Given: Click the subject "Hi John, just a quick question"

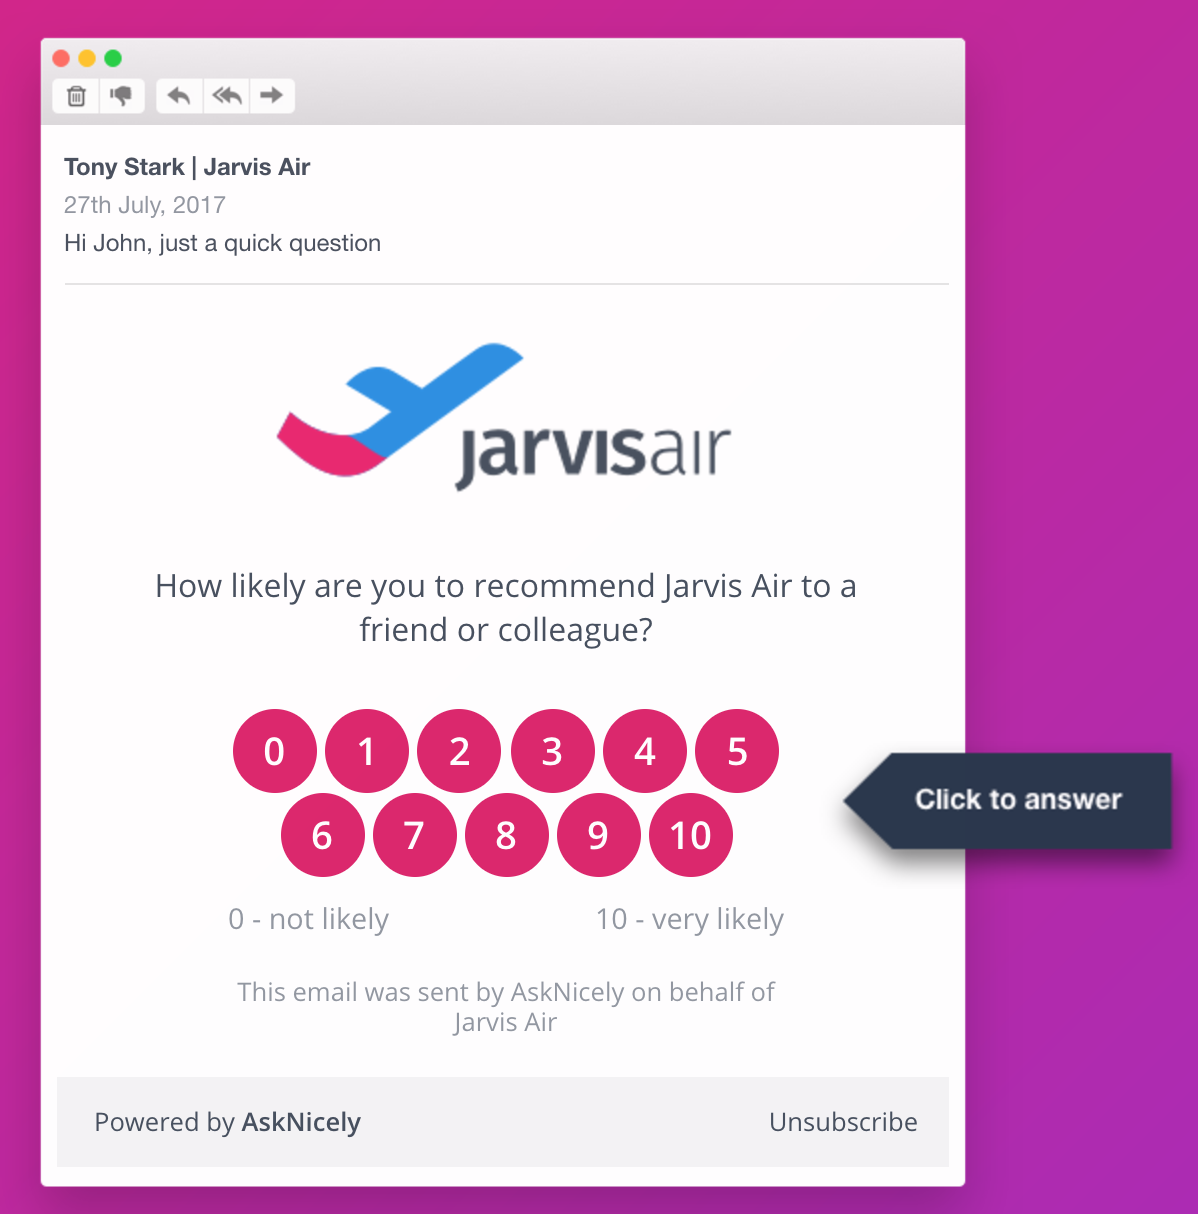Looking at the screenshot, I should point(222,243).
